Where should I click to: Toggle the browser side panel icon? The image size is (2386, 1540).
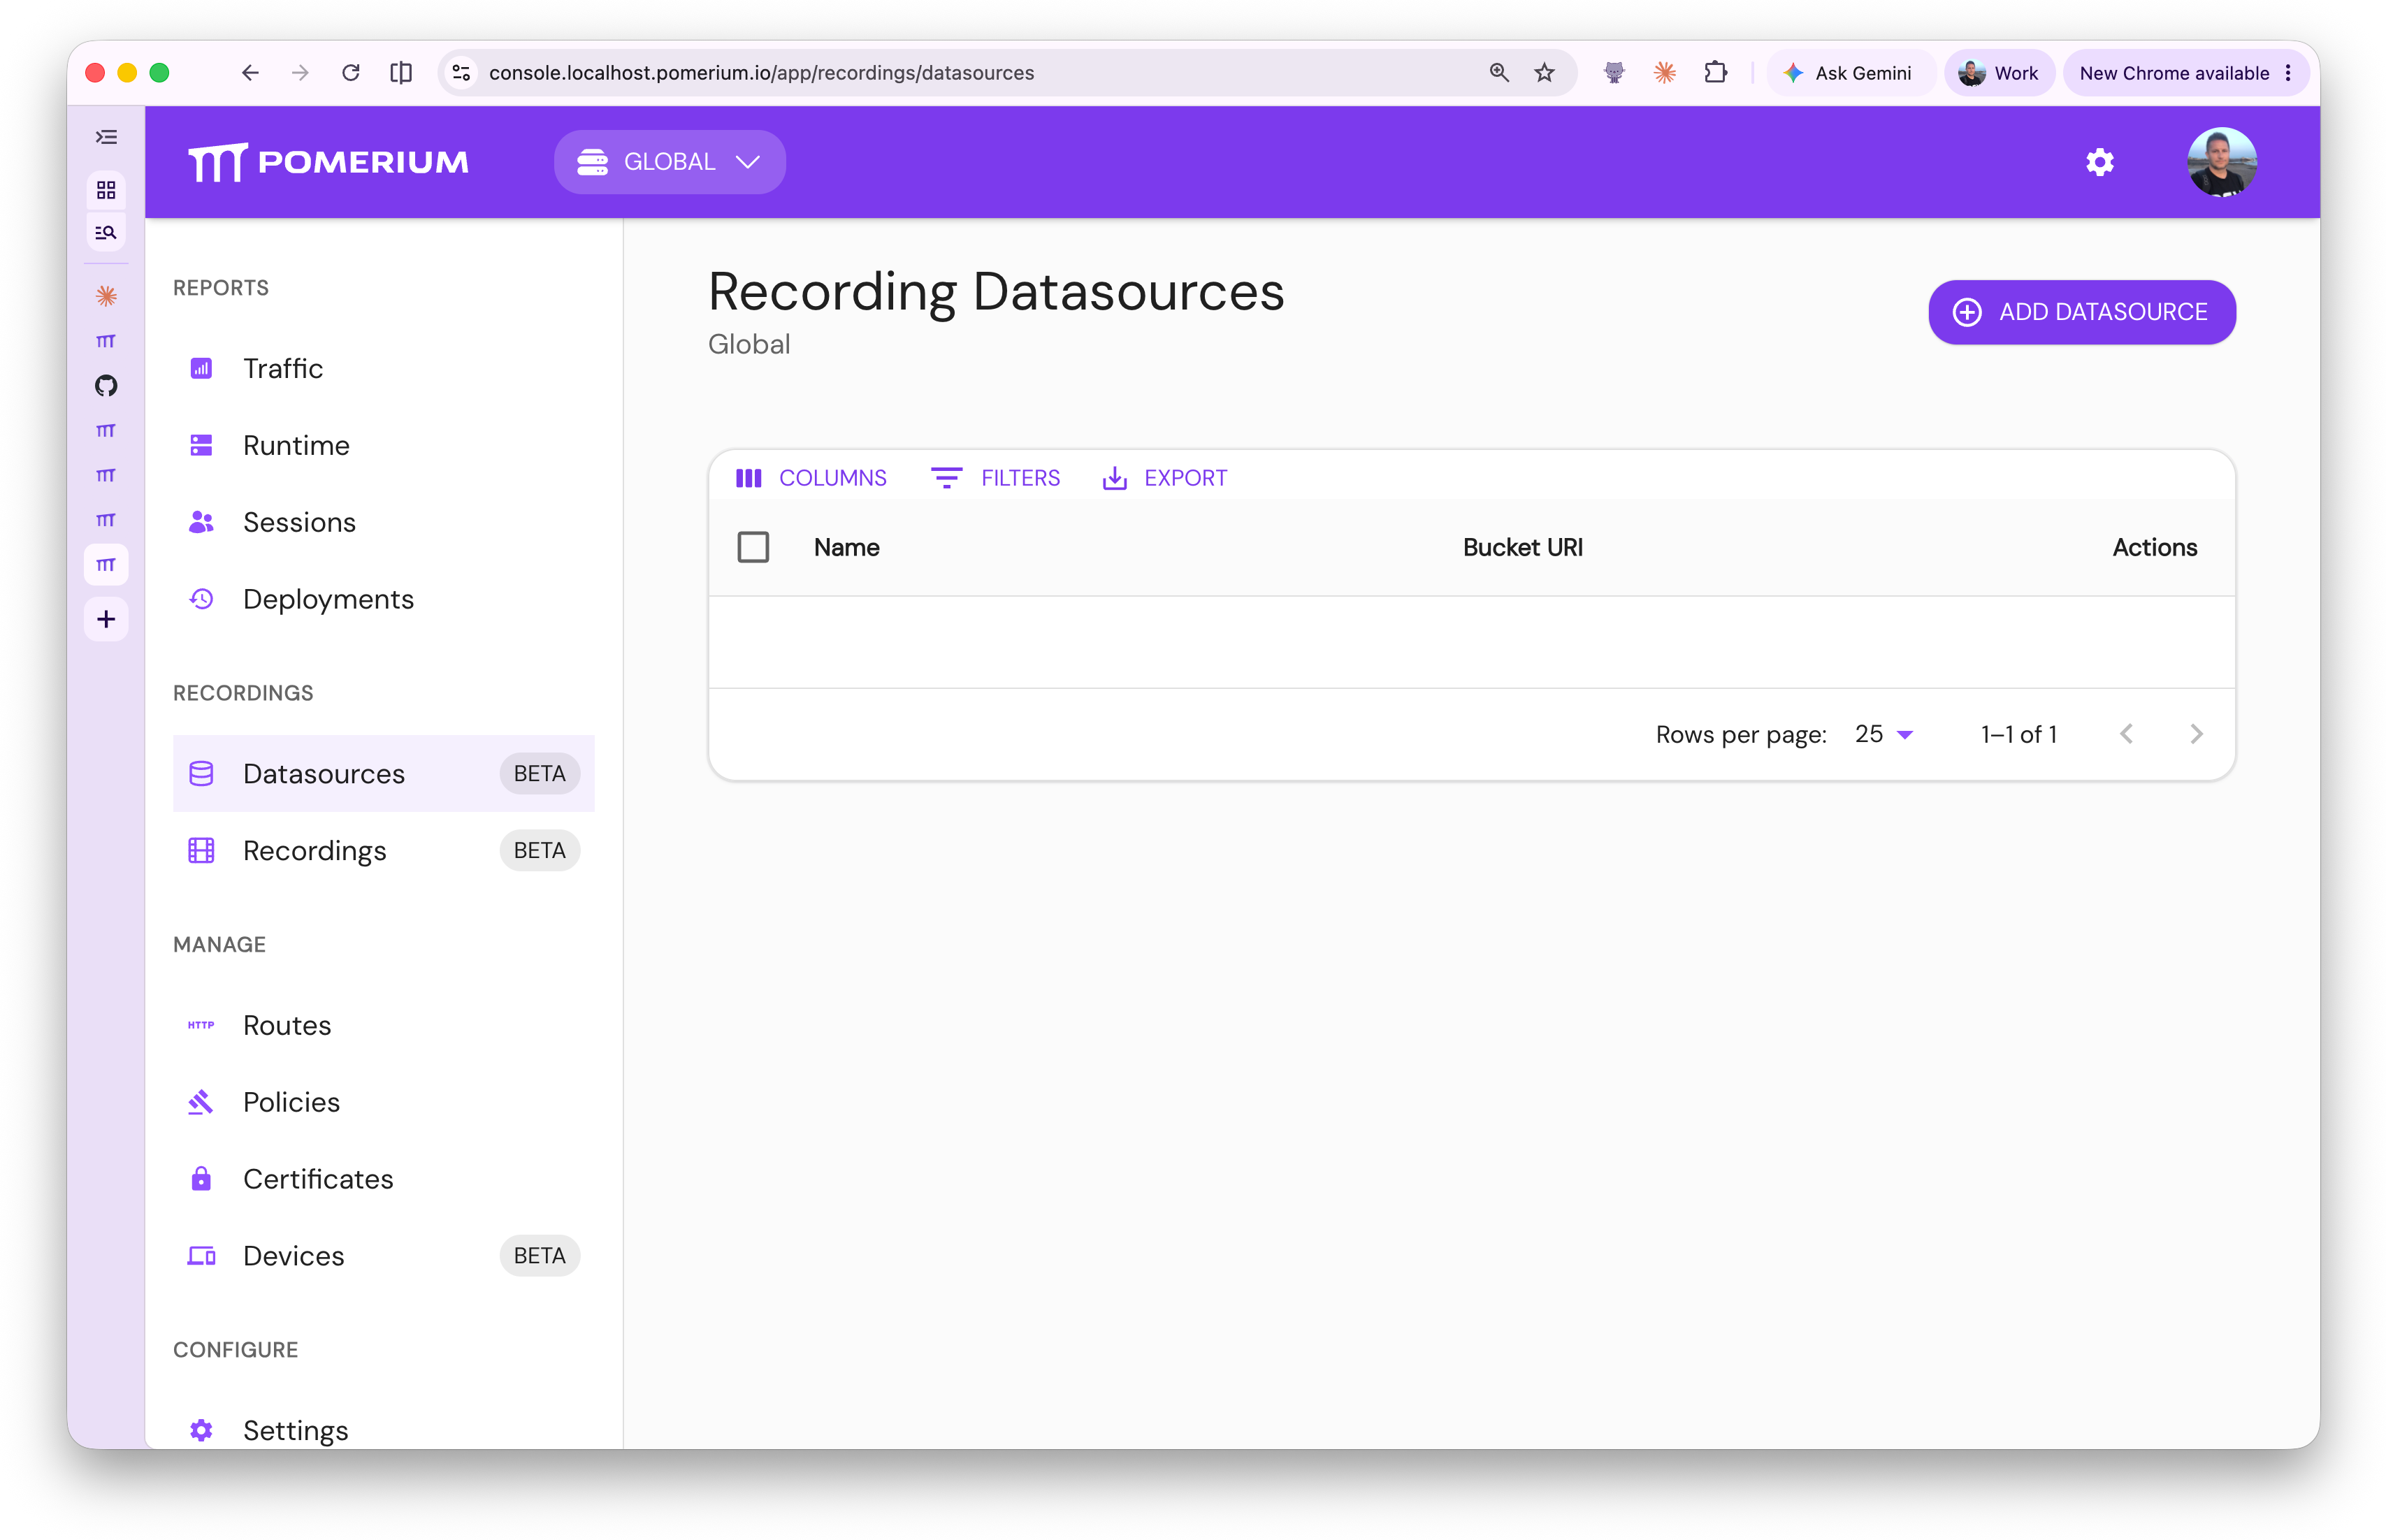point(401,73)
